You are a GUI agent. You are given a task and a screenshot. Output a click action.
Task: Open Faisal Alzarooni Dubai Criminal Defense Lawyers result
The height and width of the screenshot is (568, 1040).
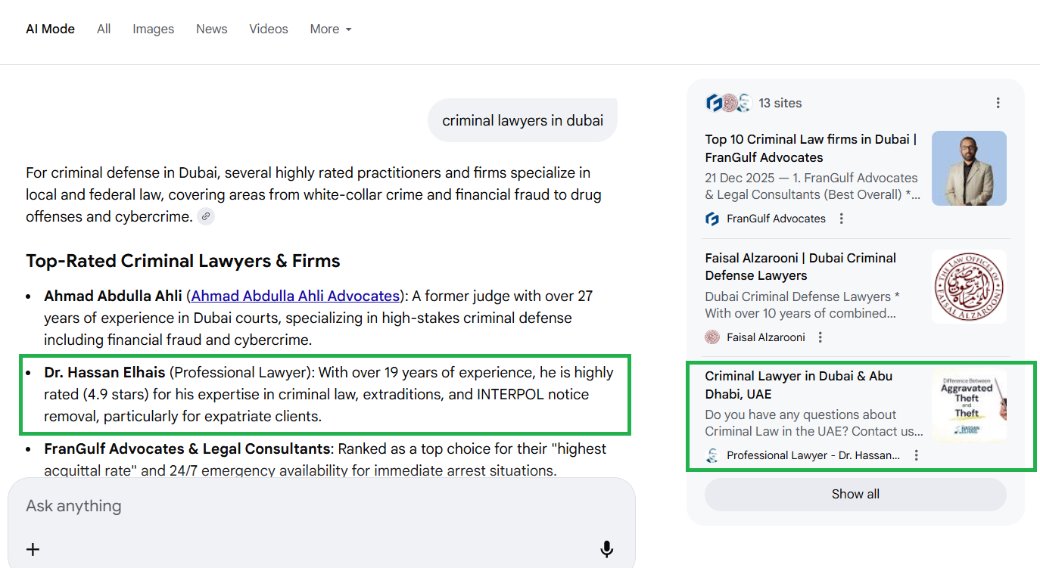click(801, 267)
